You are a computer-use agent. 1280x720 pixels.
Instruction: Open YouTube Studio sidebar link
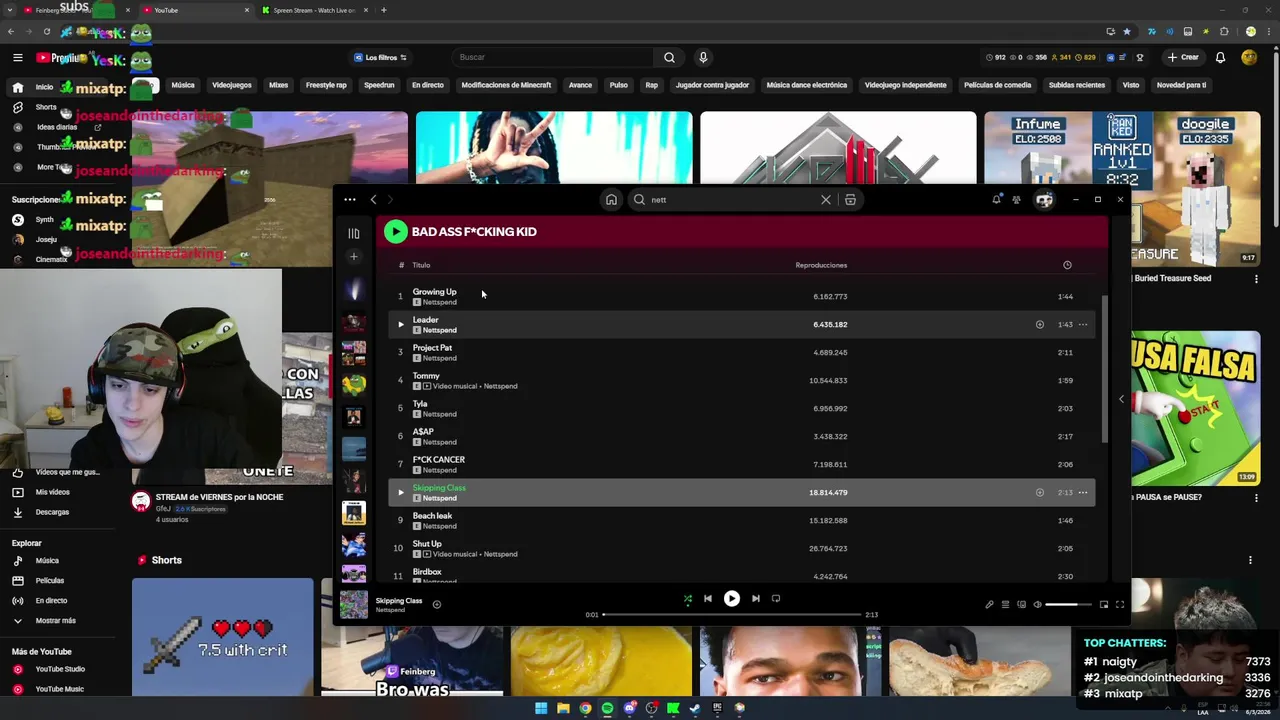pyautogui.click(x=60, y=669)
